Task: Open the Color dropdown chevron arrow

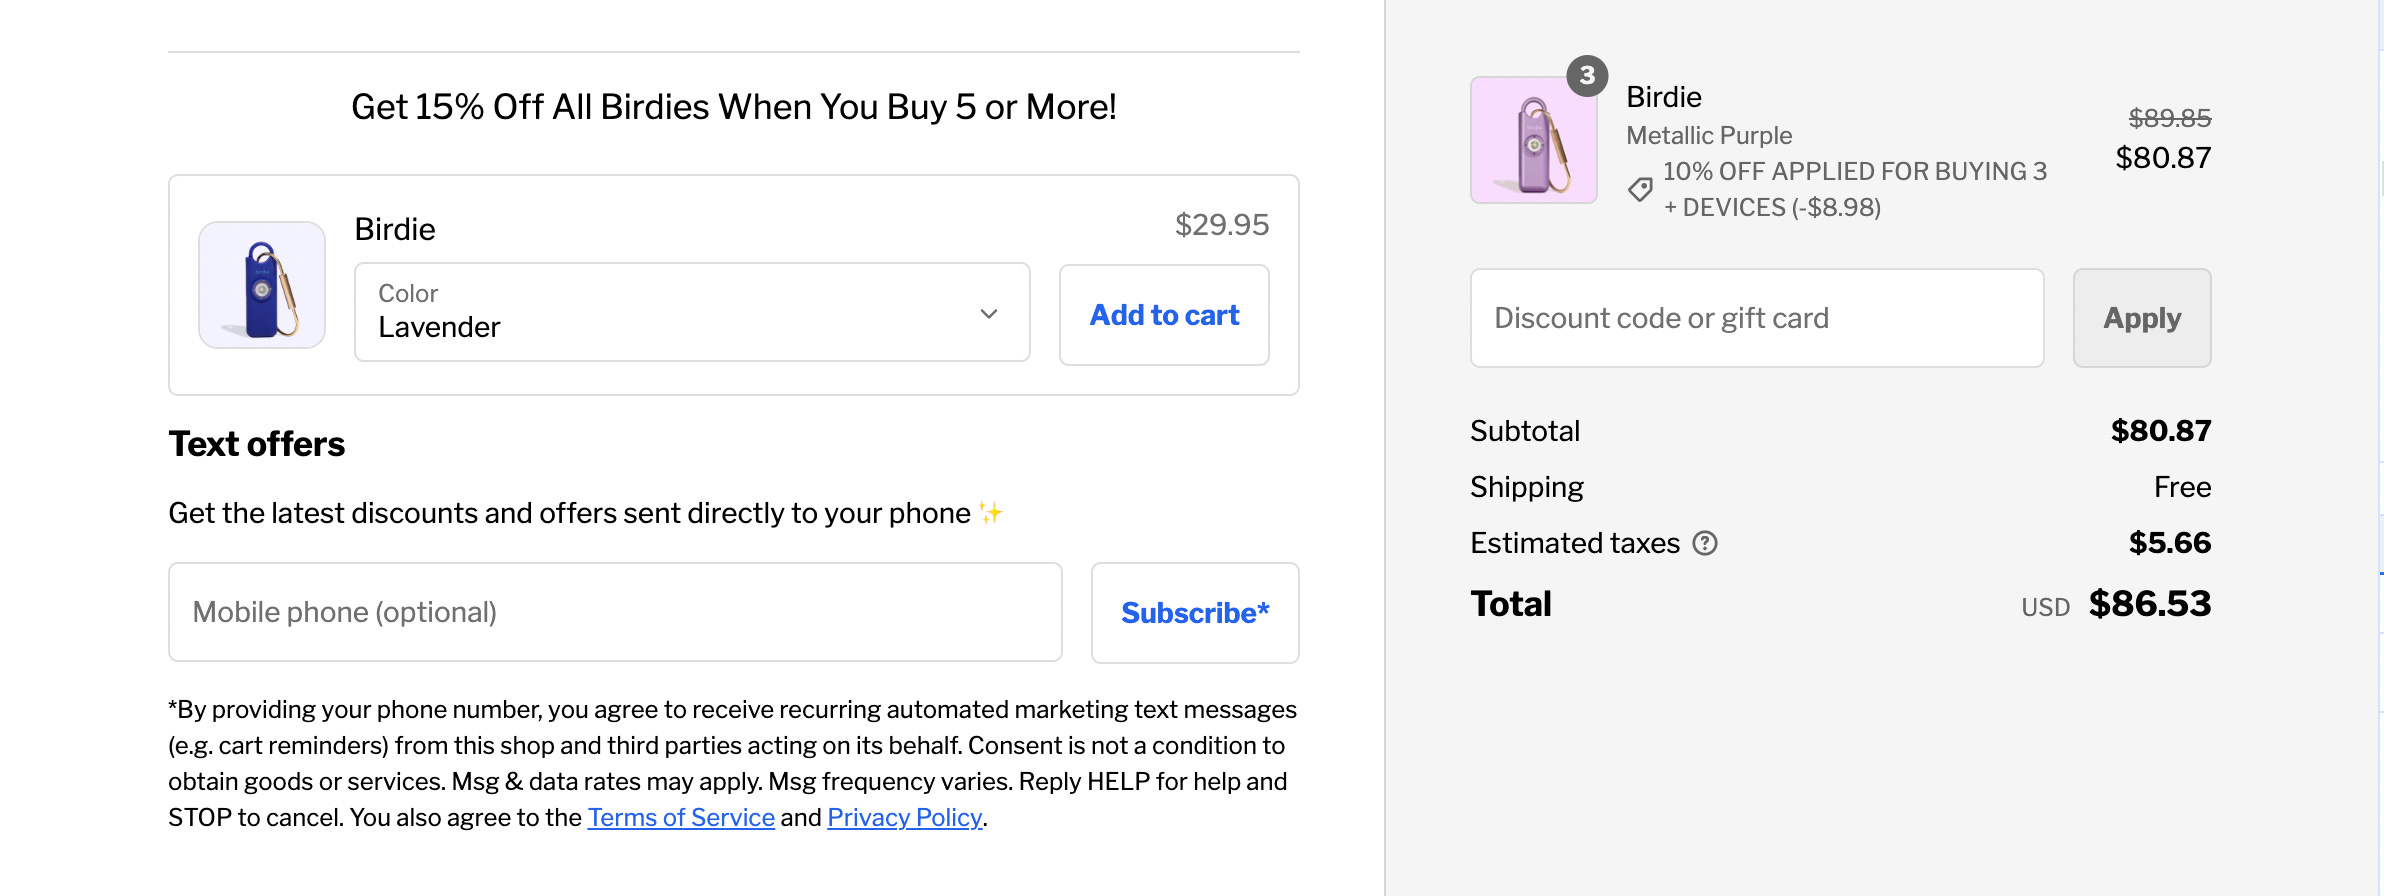Action: [x=989, y=314]
